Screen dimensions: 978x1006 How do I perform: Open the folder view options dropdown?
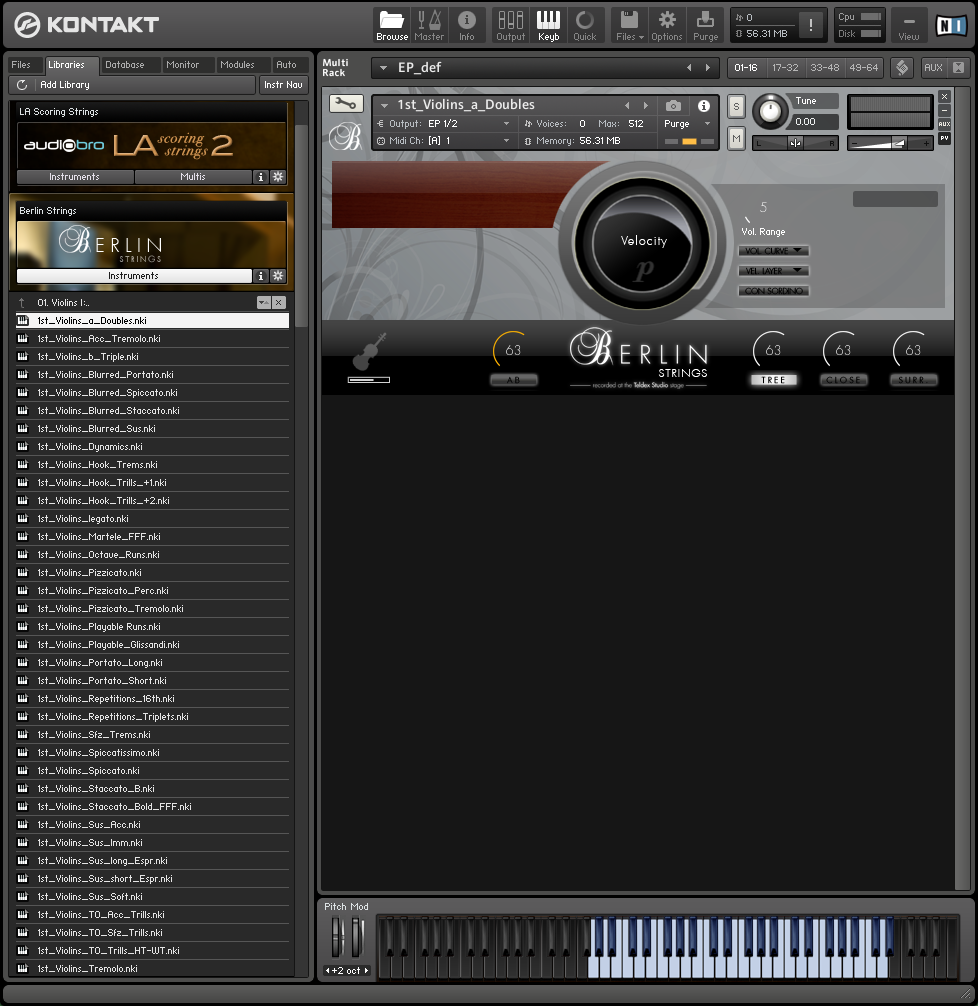coord(264,302)
